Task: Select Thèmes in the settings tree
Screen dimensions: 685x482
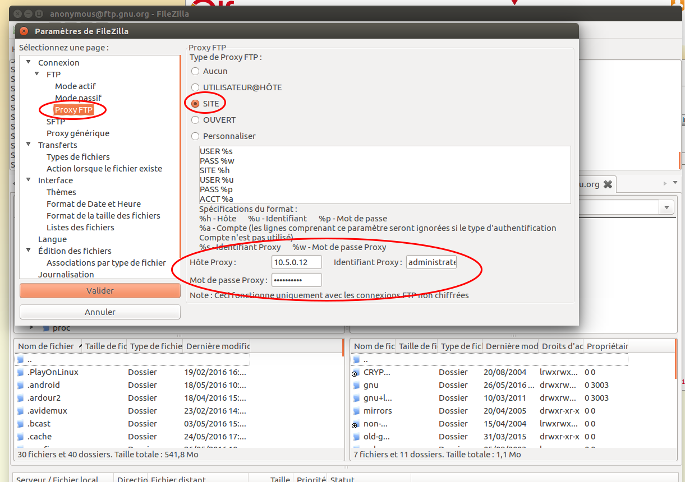Action: tap(61, 192)
